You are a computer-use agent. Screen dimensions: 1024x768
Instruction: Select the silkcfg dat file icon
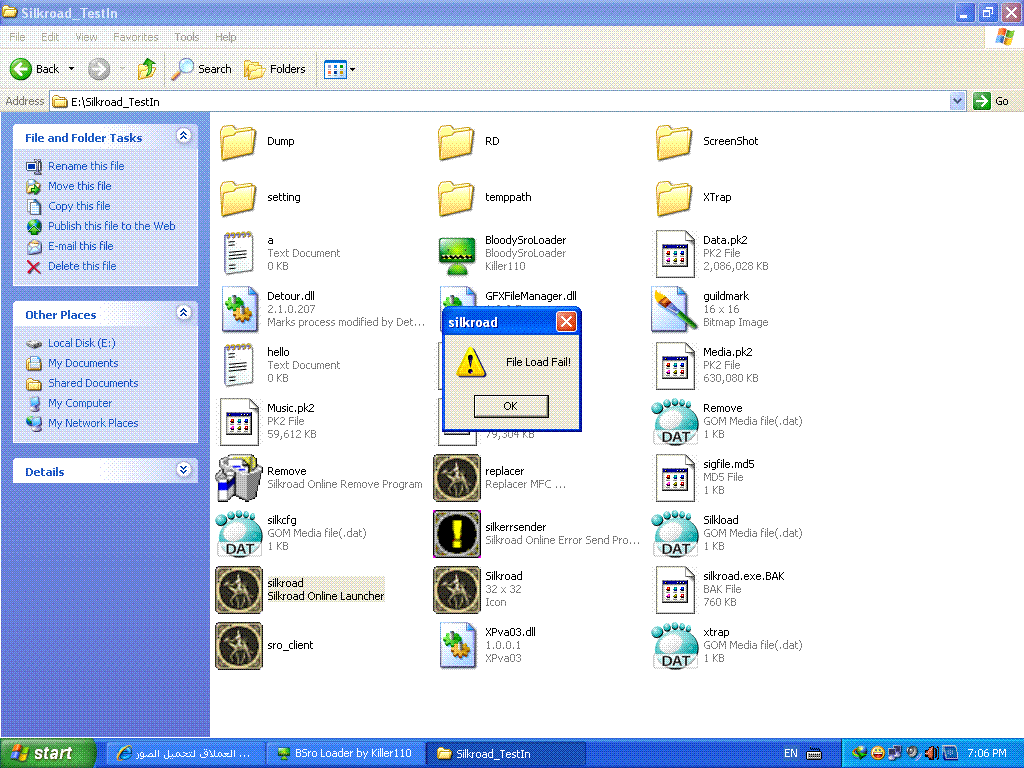tap(239, 534)
